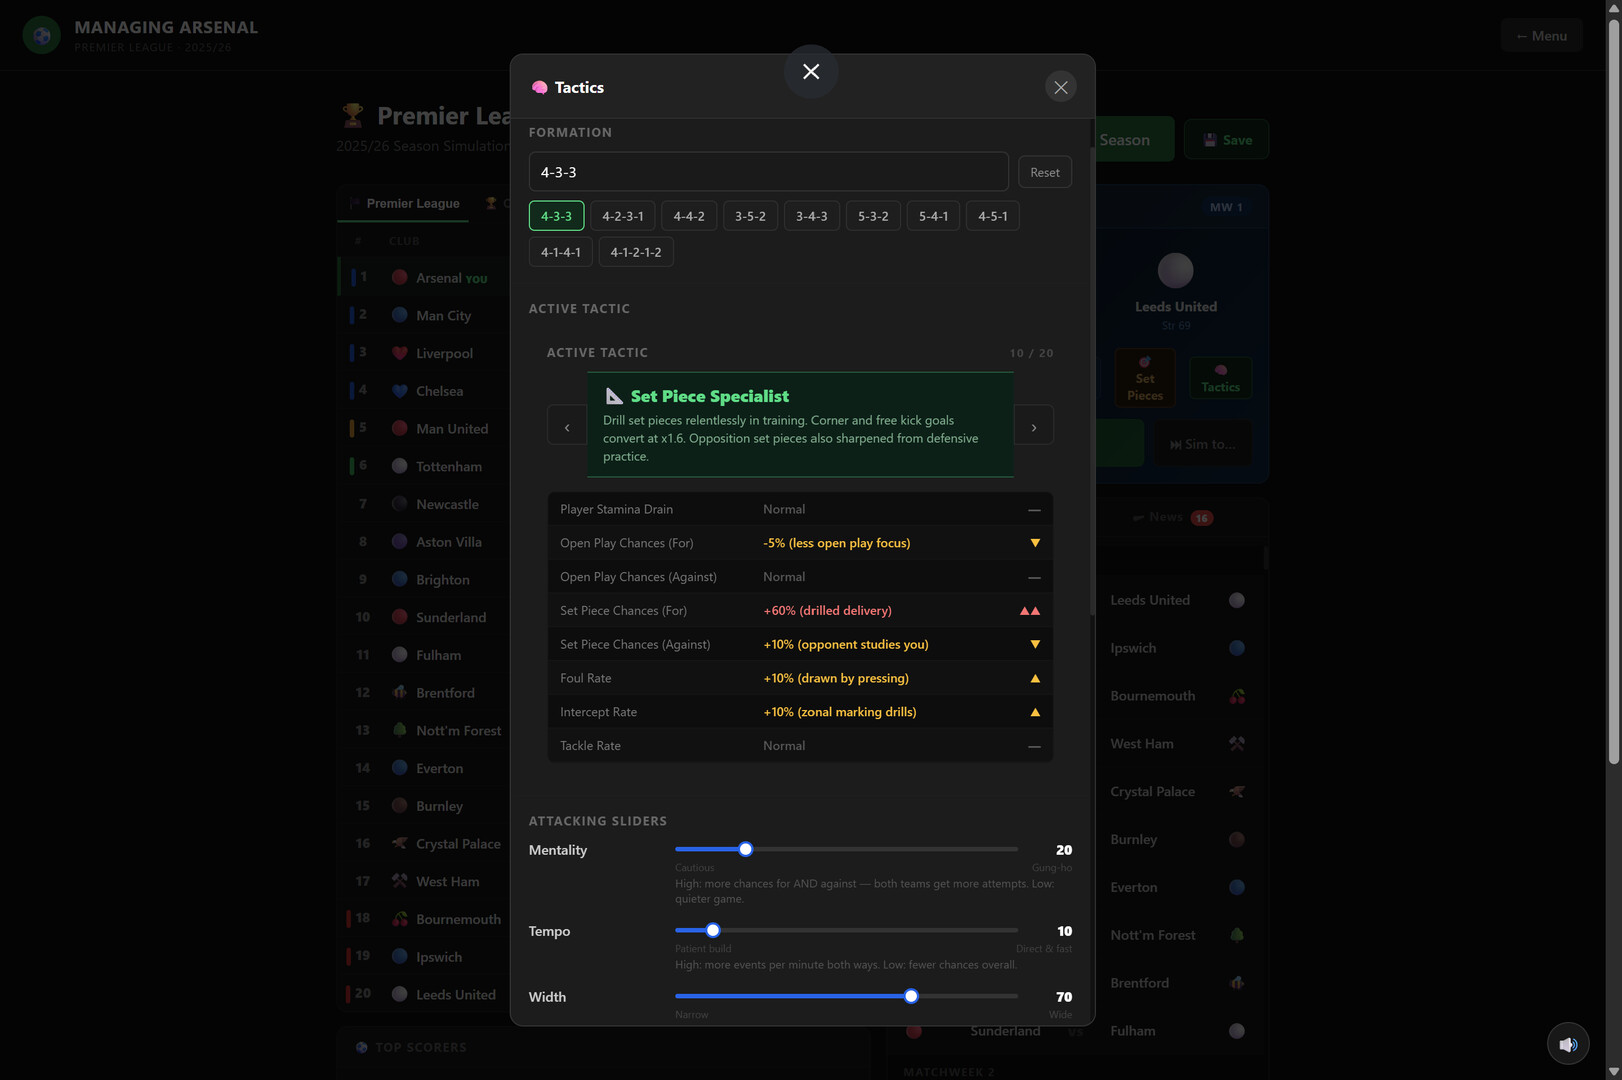Click the Set Piece Specialist ruler icon

614,396
